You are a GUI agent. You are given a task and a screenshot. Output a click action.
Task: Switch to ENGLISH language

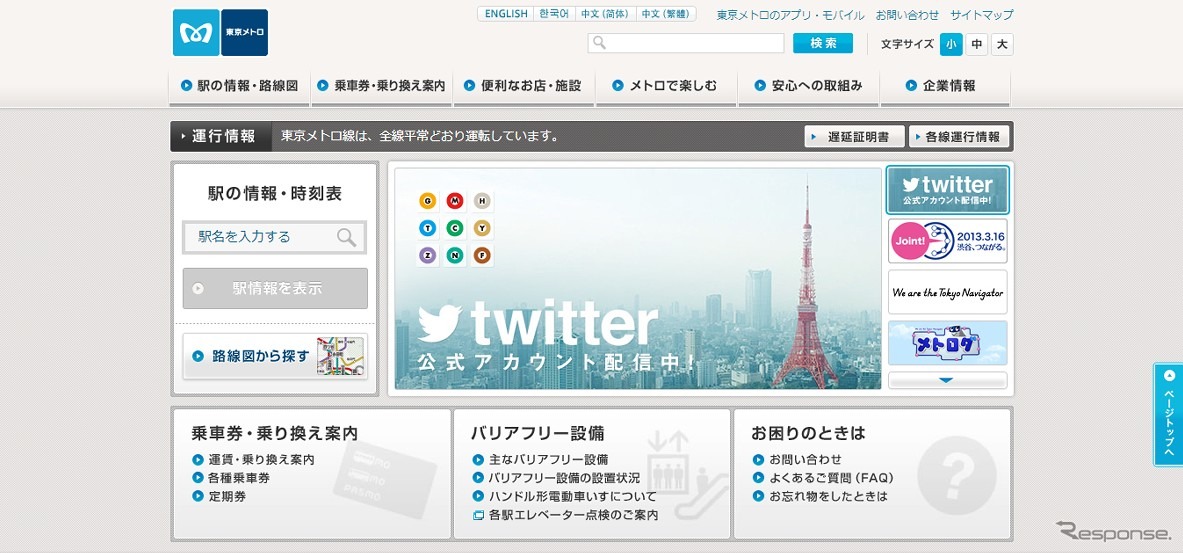506,14
